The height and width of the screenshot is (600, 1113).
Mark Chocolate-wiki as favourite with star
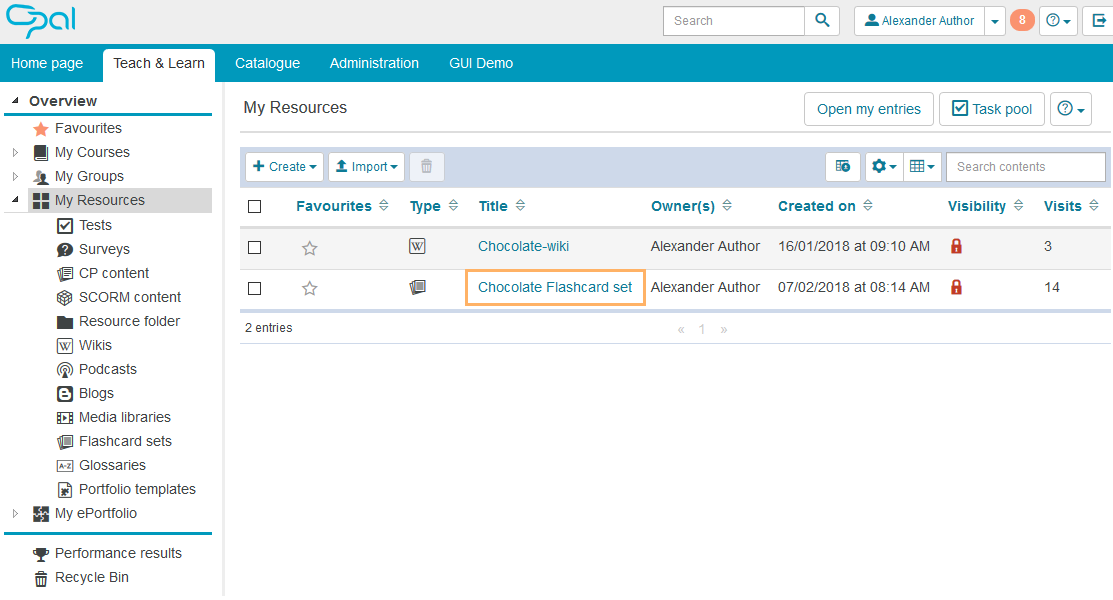(310, 247)
